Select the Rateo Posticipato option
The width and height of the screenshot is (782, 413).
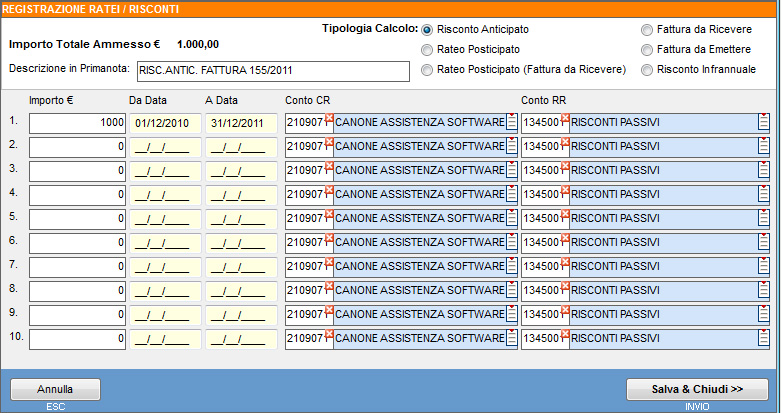tap(428, 49)
